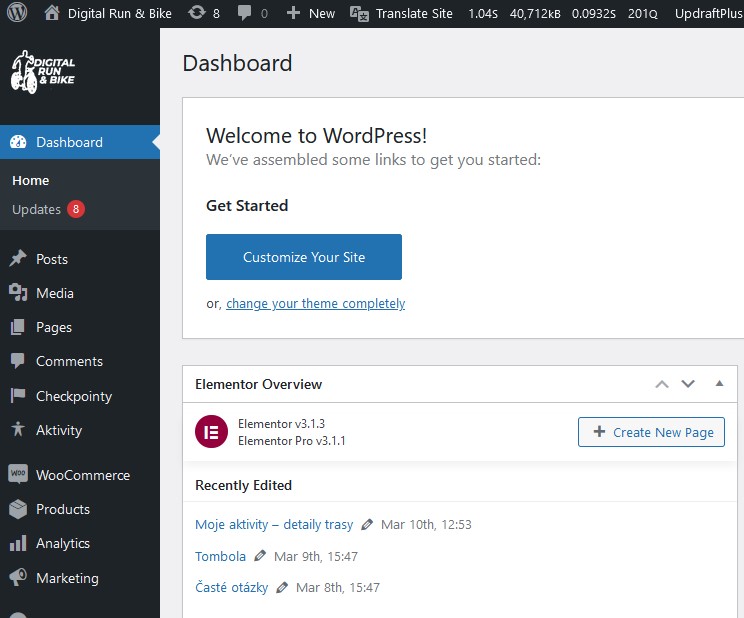
Task: Open Moje aktivity – detaily trasy link
Action: pos(274,524)
